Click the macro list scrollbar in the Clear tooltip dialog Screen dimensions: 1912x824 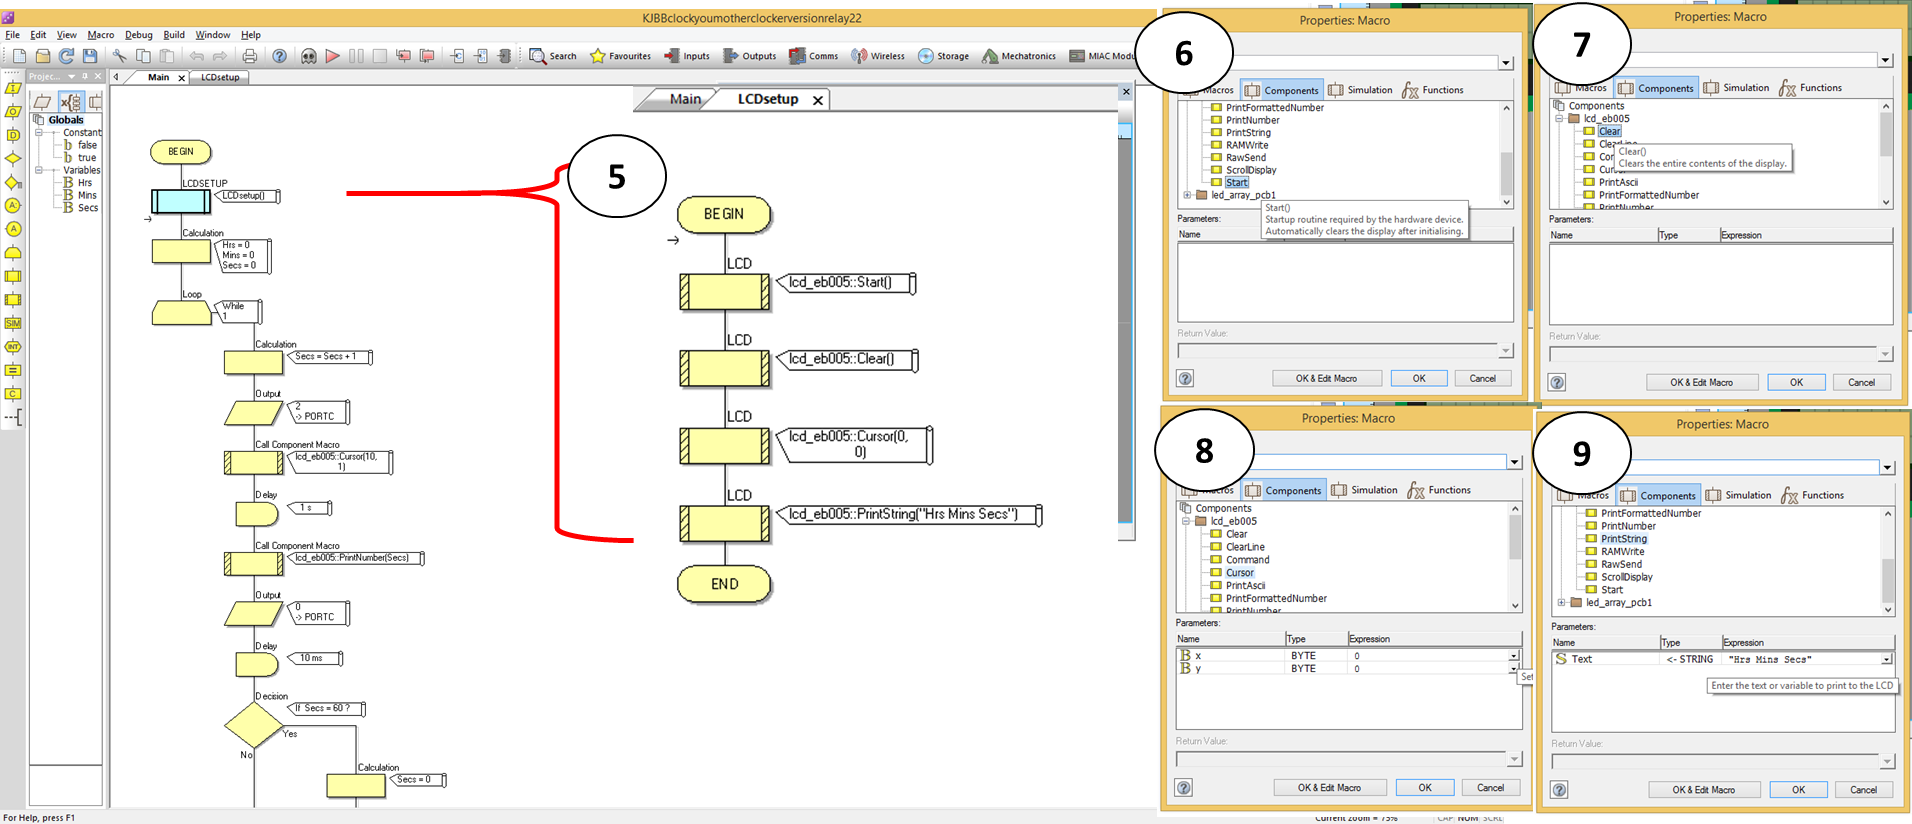pos(1886,155)
